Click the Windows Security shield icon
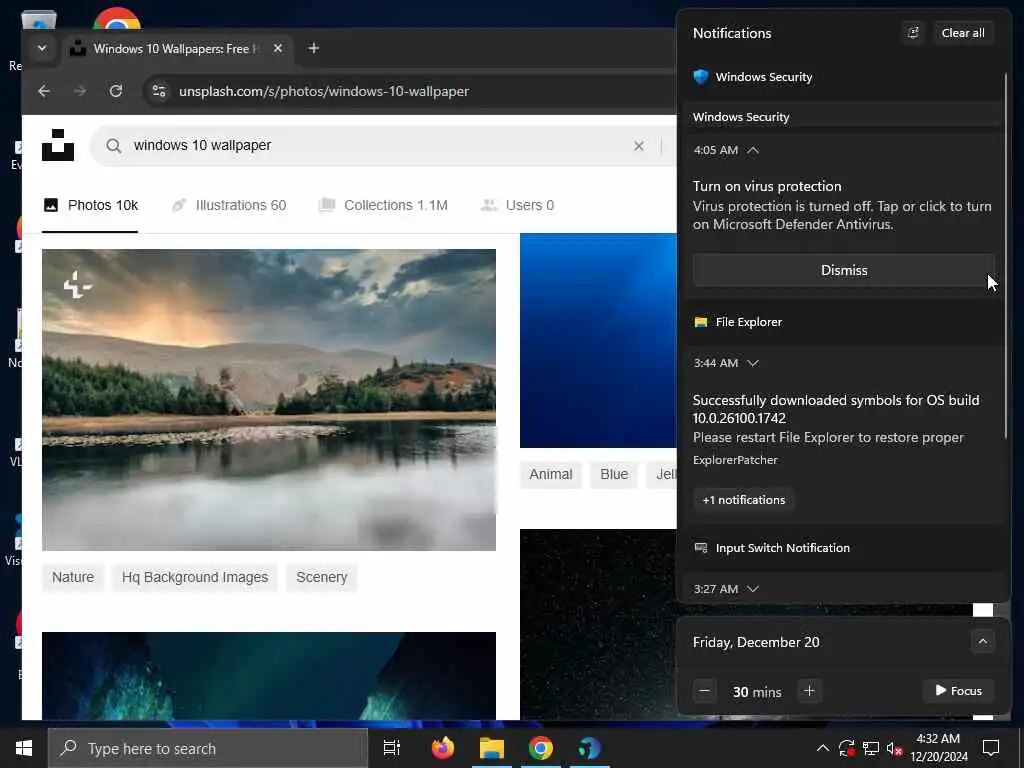 tap(701, 77)
